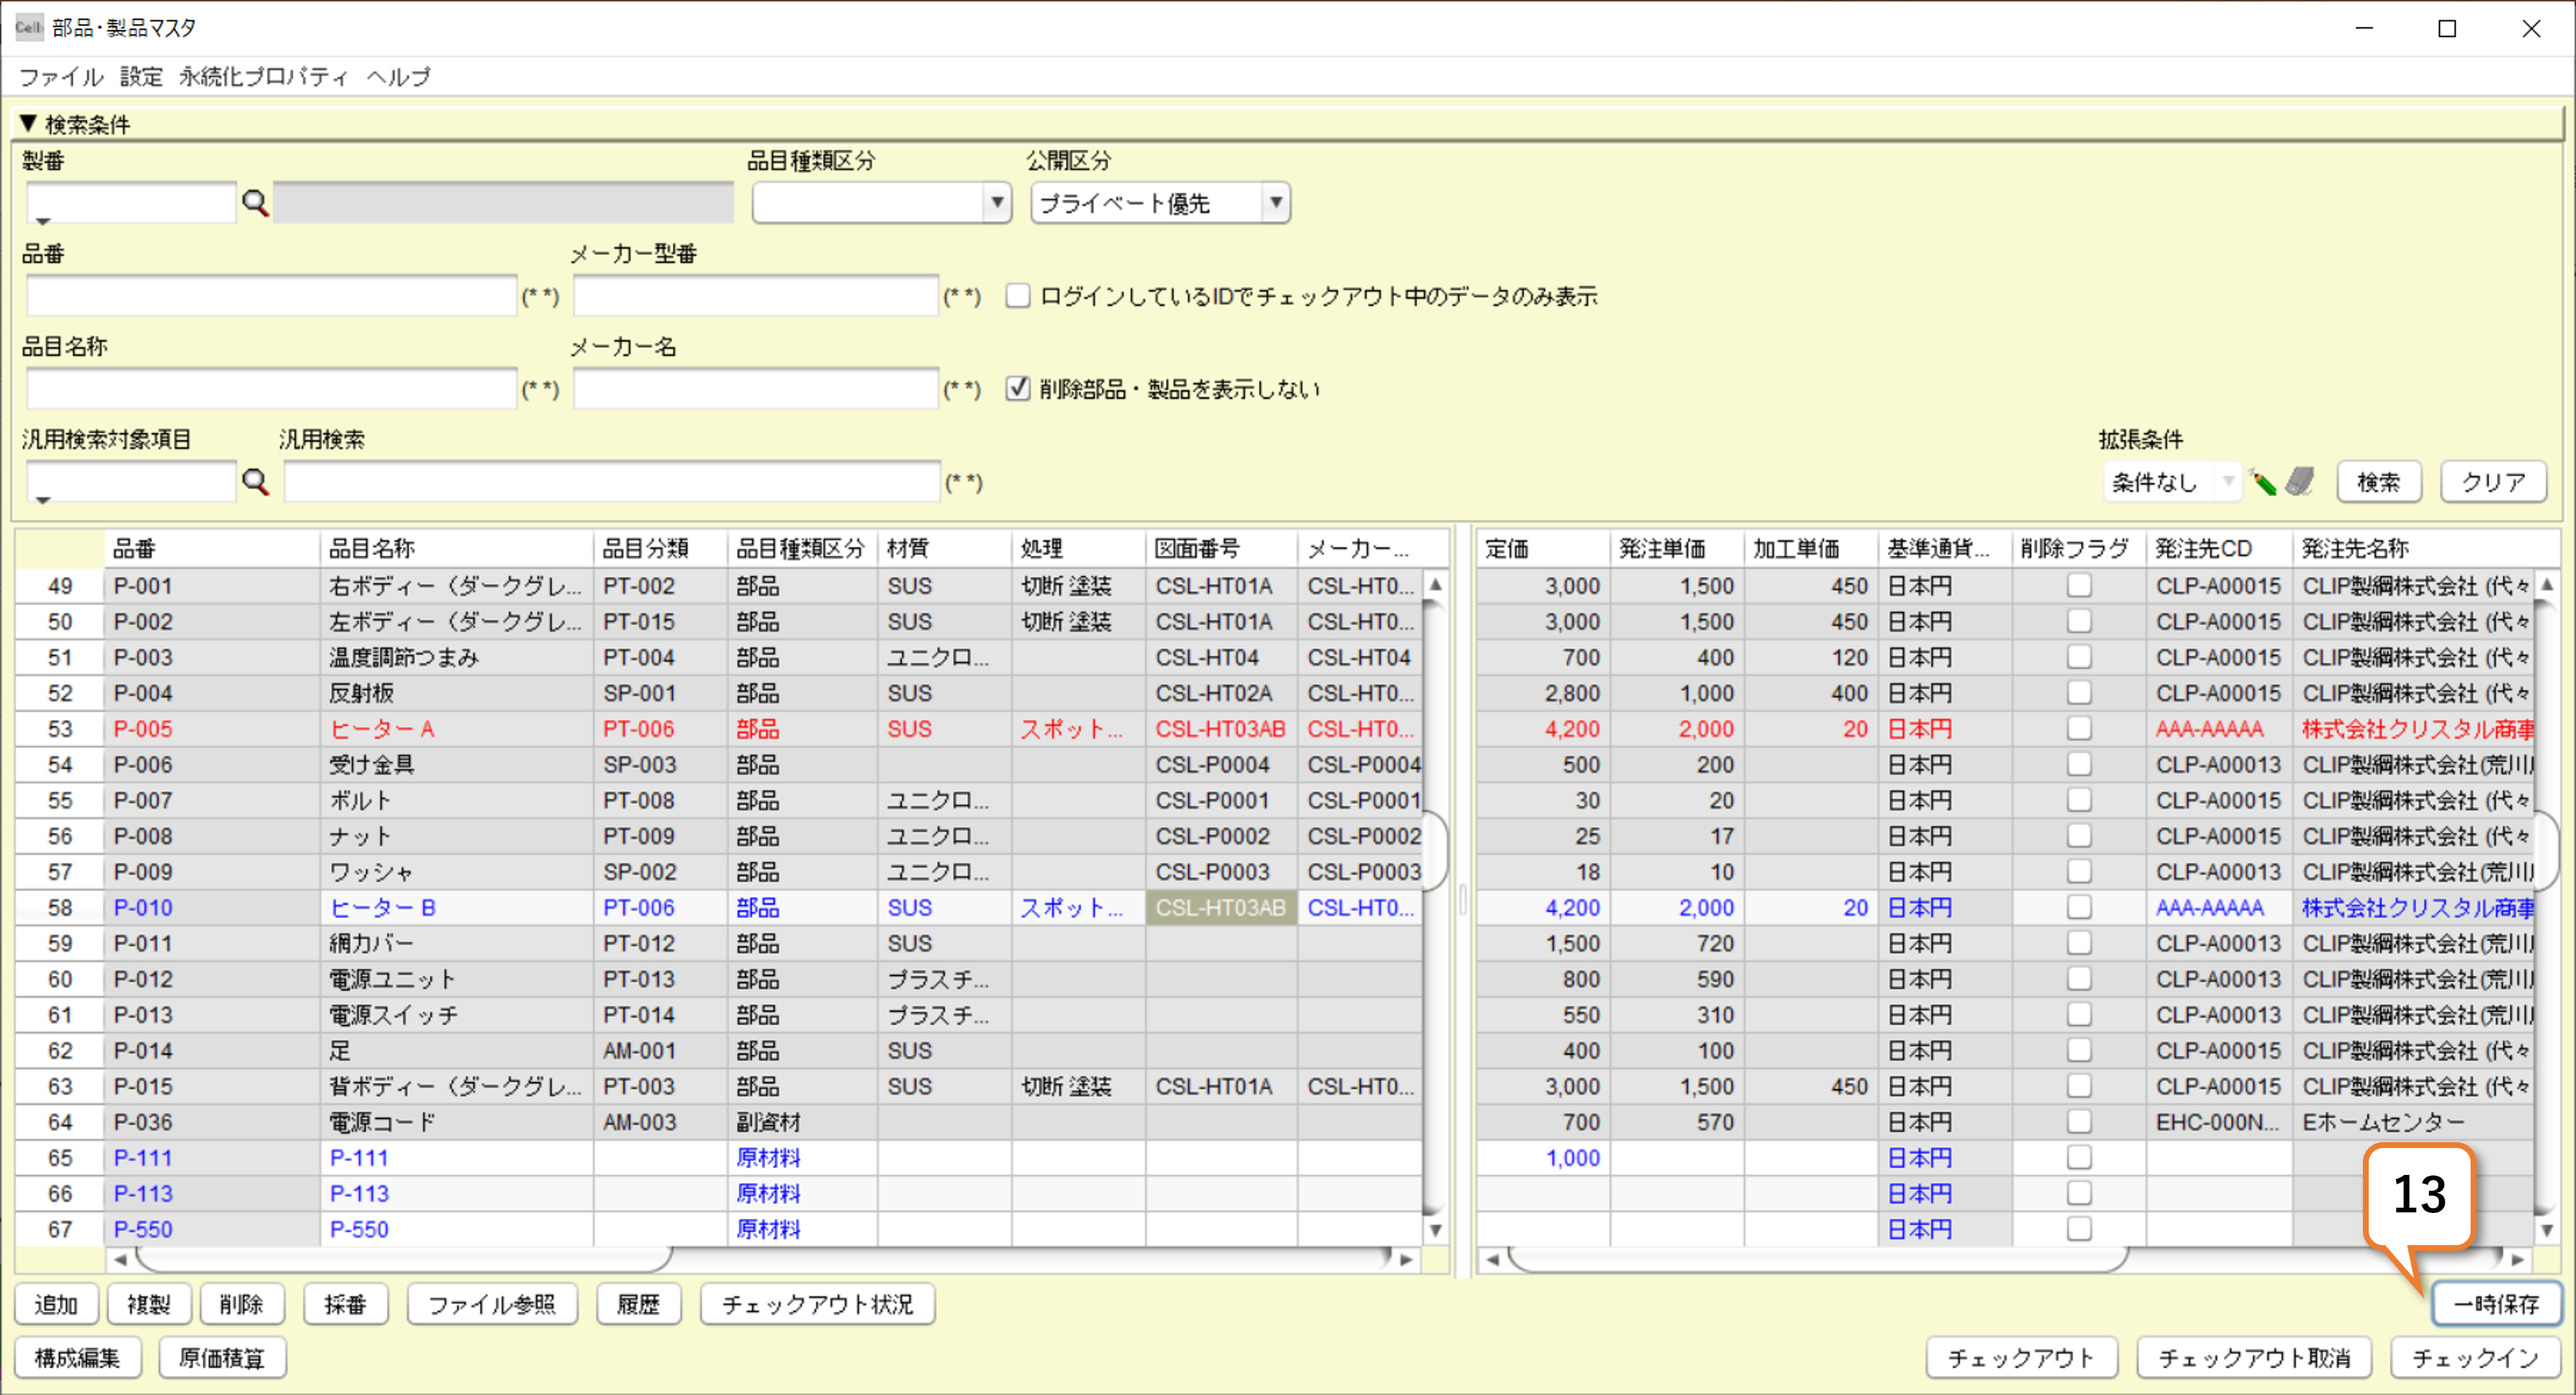The height and width of the screenshot is (1395, 2576).
Task: Open the 設定 menu
Action: tap(141, 77)
